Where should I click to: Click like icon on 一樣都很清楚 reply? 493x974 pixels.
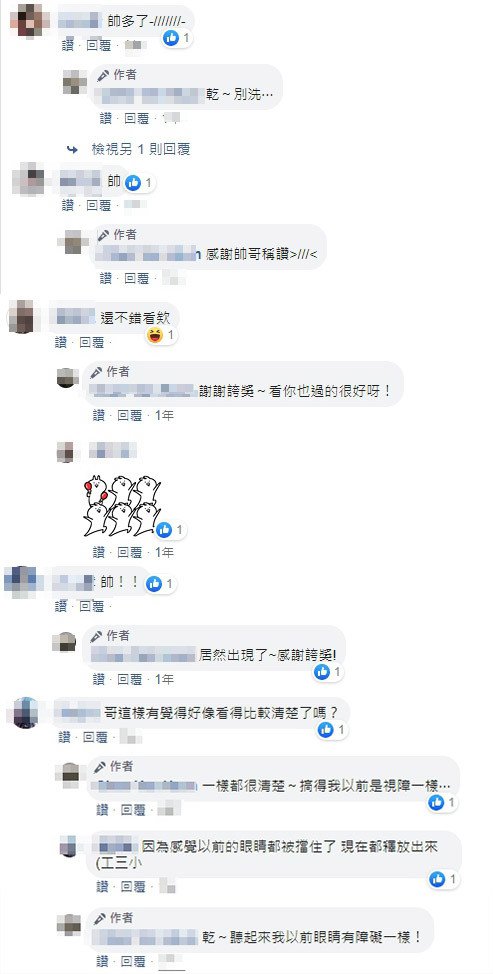[436, 803]
